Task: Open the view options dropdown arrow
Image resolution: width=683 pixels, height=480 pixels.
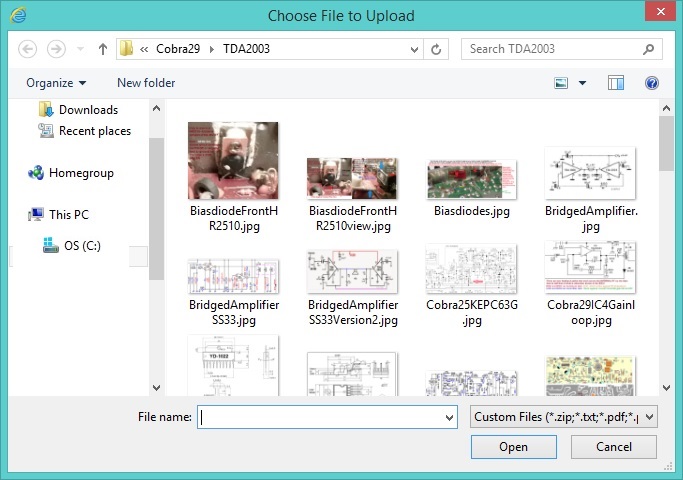Action: pyautogui.click(x=582, y=83)
